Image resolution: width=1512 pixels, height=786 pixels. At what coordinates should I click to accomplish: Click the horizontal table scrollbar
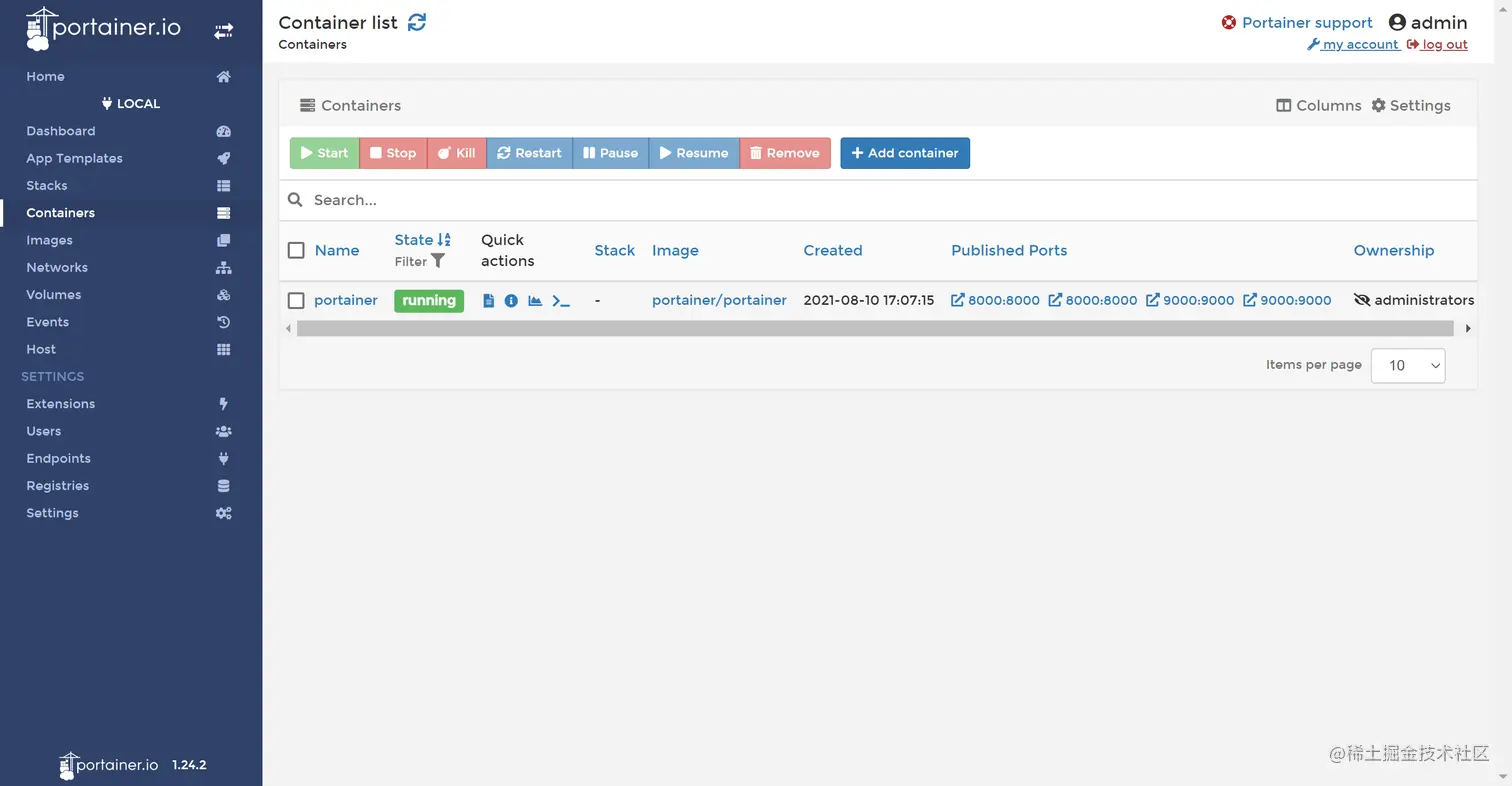pos(875,328)
